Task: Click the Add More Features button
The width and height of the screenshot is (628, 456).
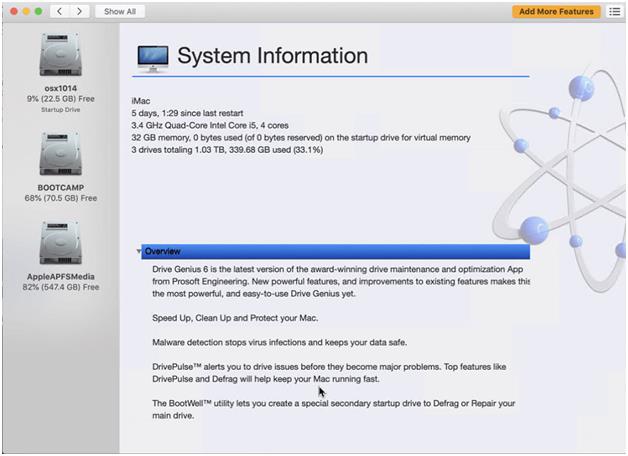Action: (x=556, y=12)
